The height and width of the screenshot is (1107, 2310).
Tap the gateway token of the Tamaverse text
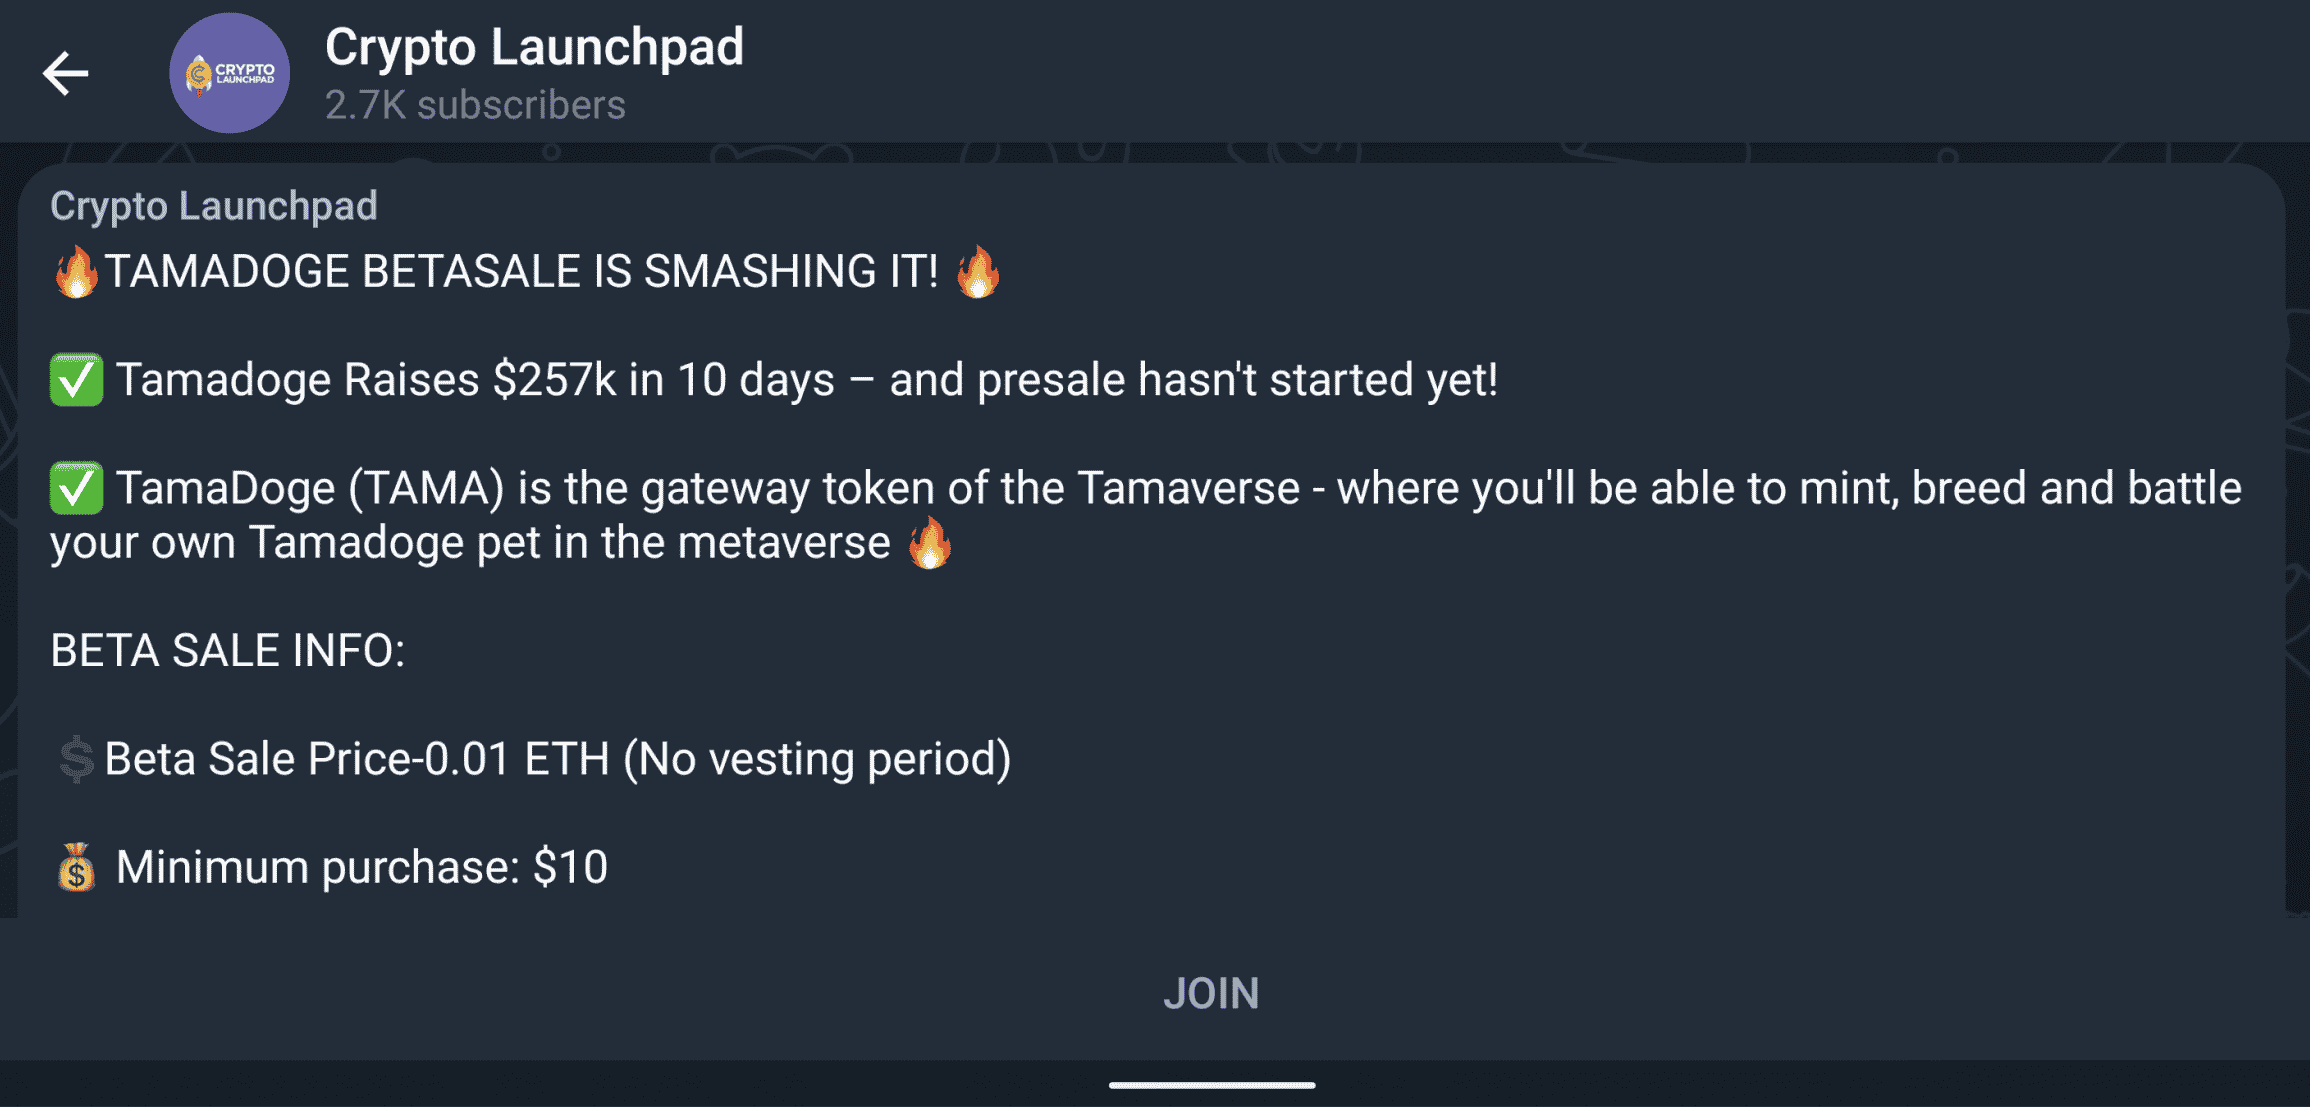(970, 488)
